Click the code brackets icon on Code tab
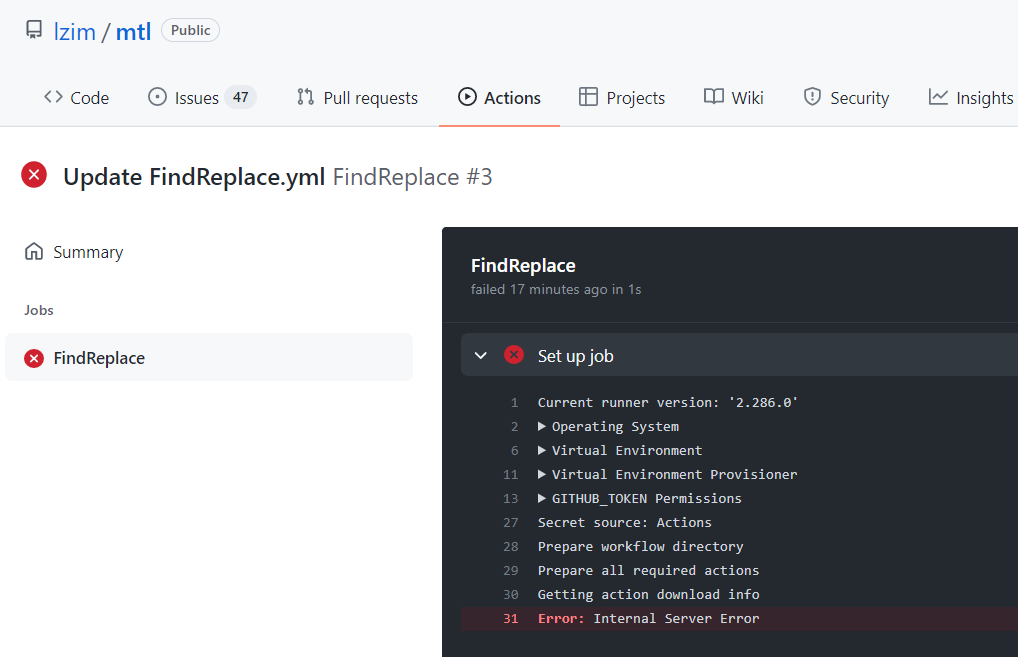Viewport: 1018px width, 657px height. tap(51, 97)
